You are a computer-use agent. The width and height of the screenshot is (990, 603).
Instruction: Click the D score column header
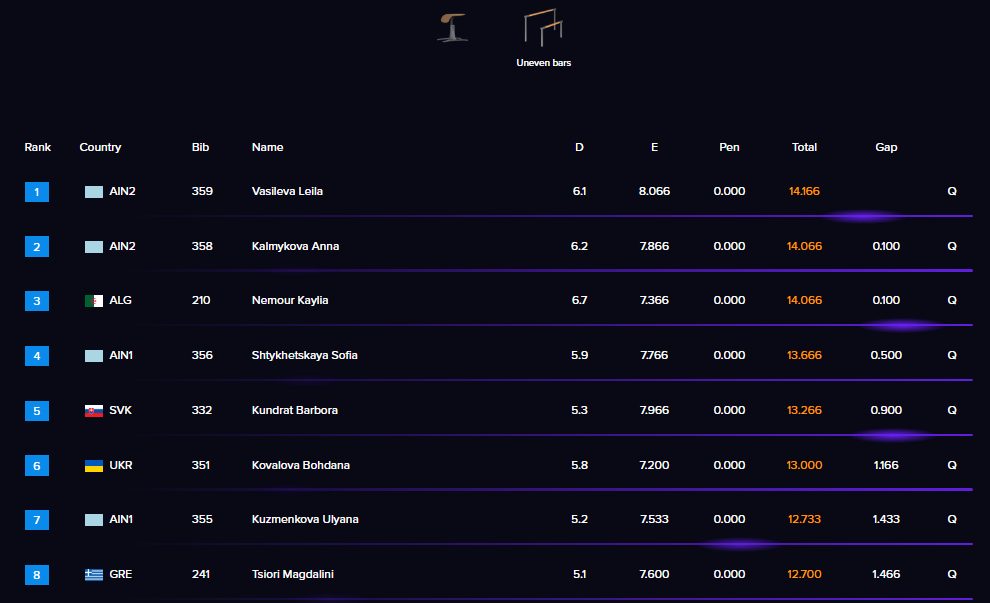point(580,147)
